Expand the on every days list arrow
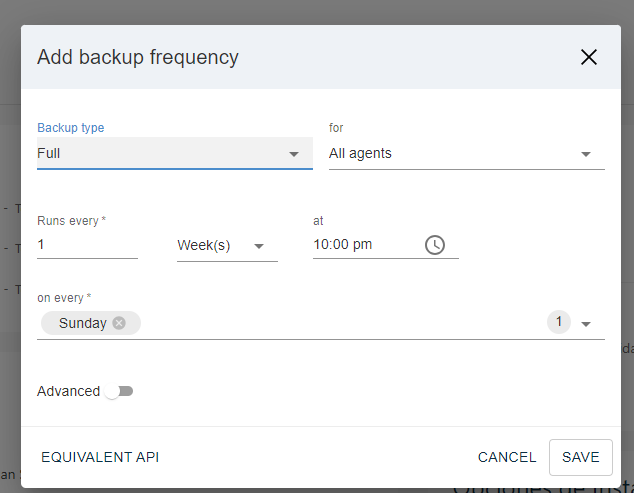 pyautogui.click(x=586, y=324)
